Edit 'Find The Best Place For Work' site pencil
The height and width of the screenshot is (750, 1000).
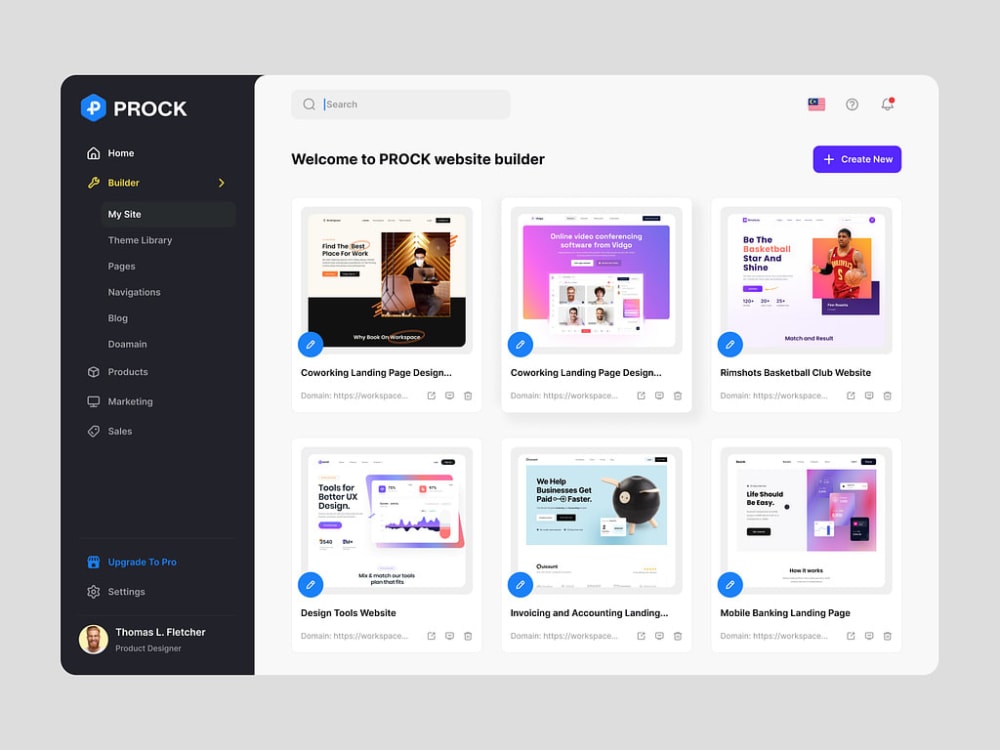coord(311,344)
